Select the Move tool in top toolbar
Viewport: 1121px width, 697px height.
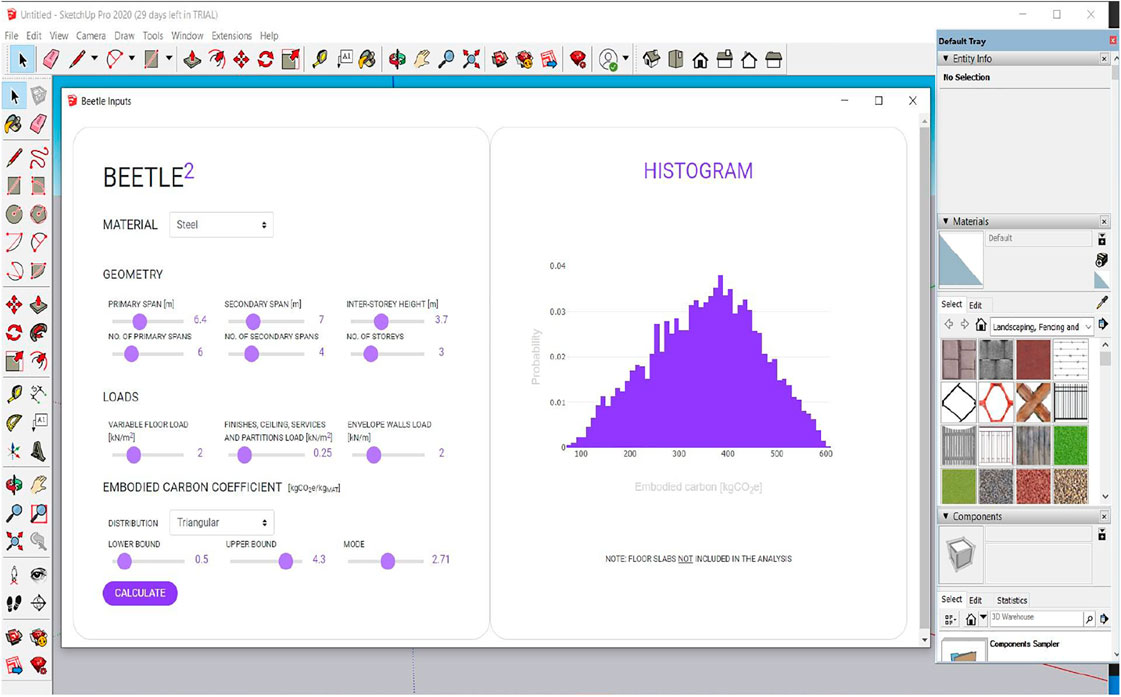click(x=241, y=59)
